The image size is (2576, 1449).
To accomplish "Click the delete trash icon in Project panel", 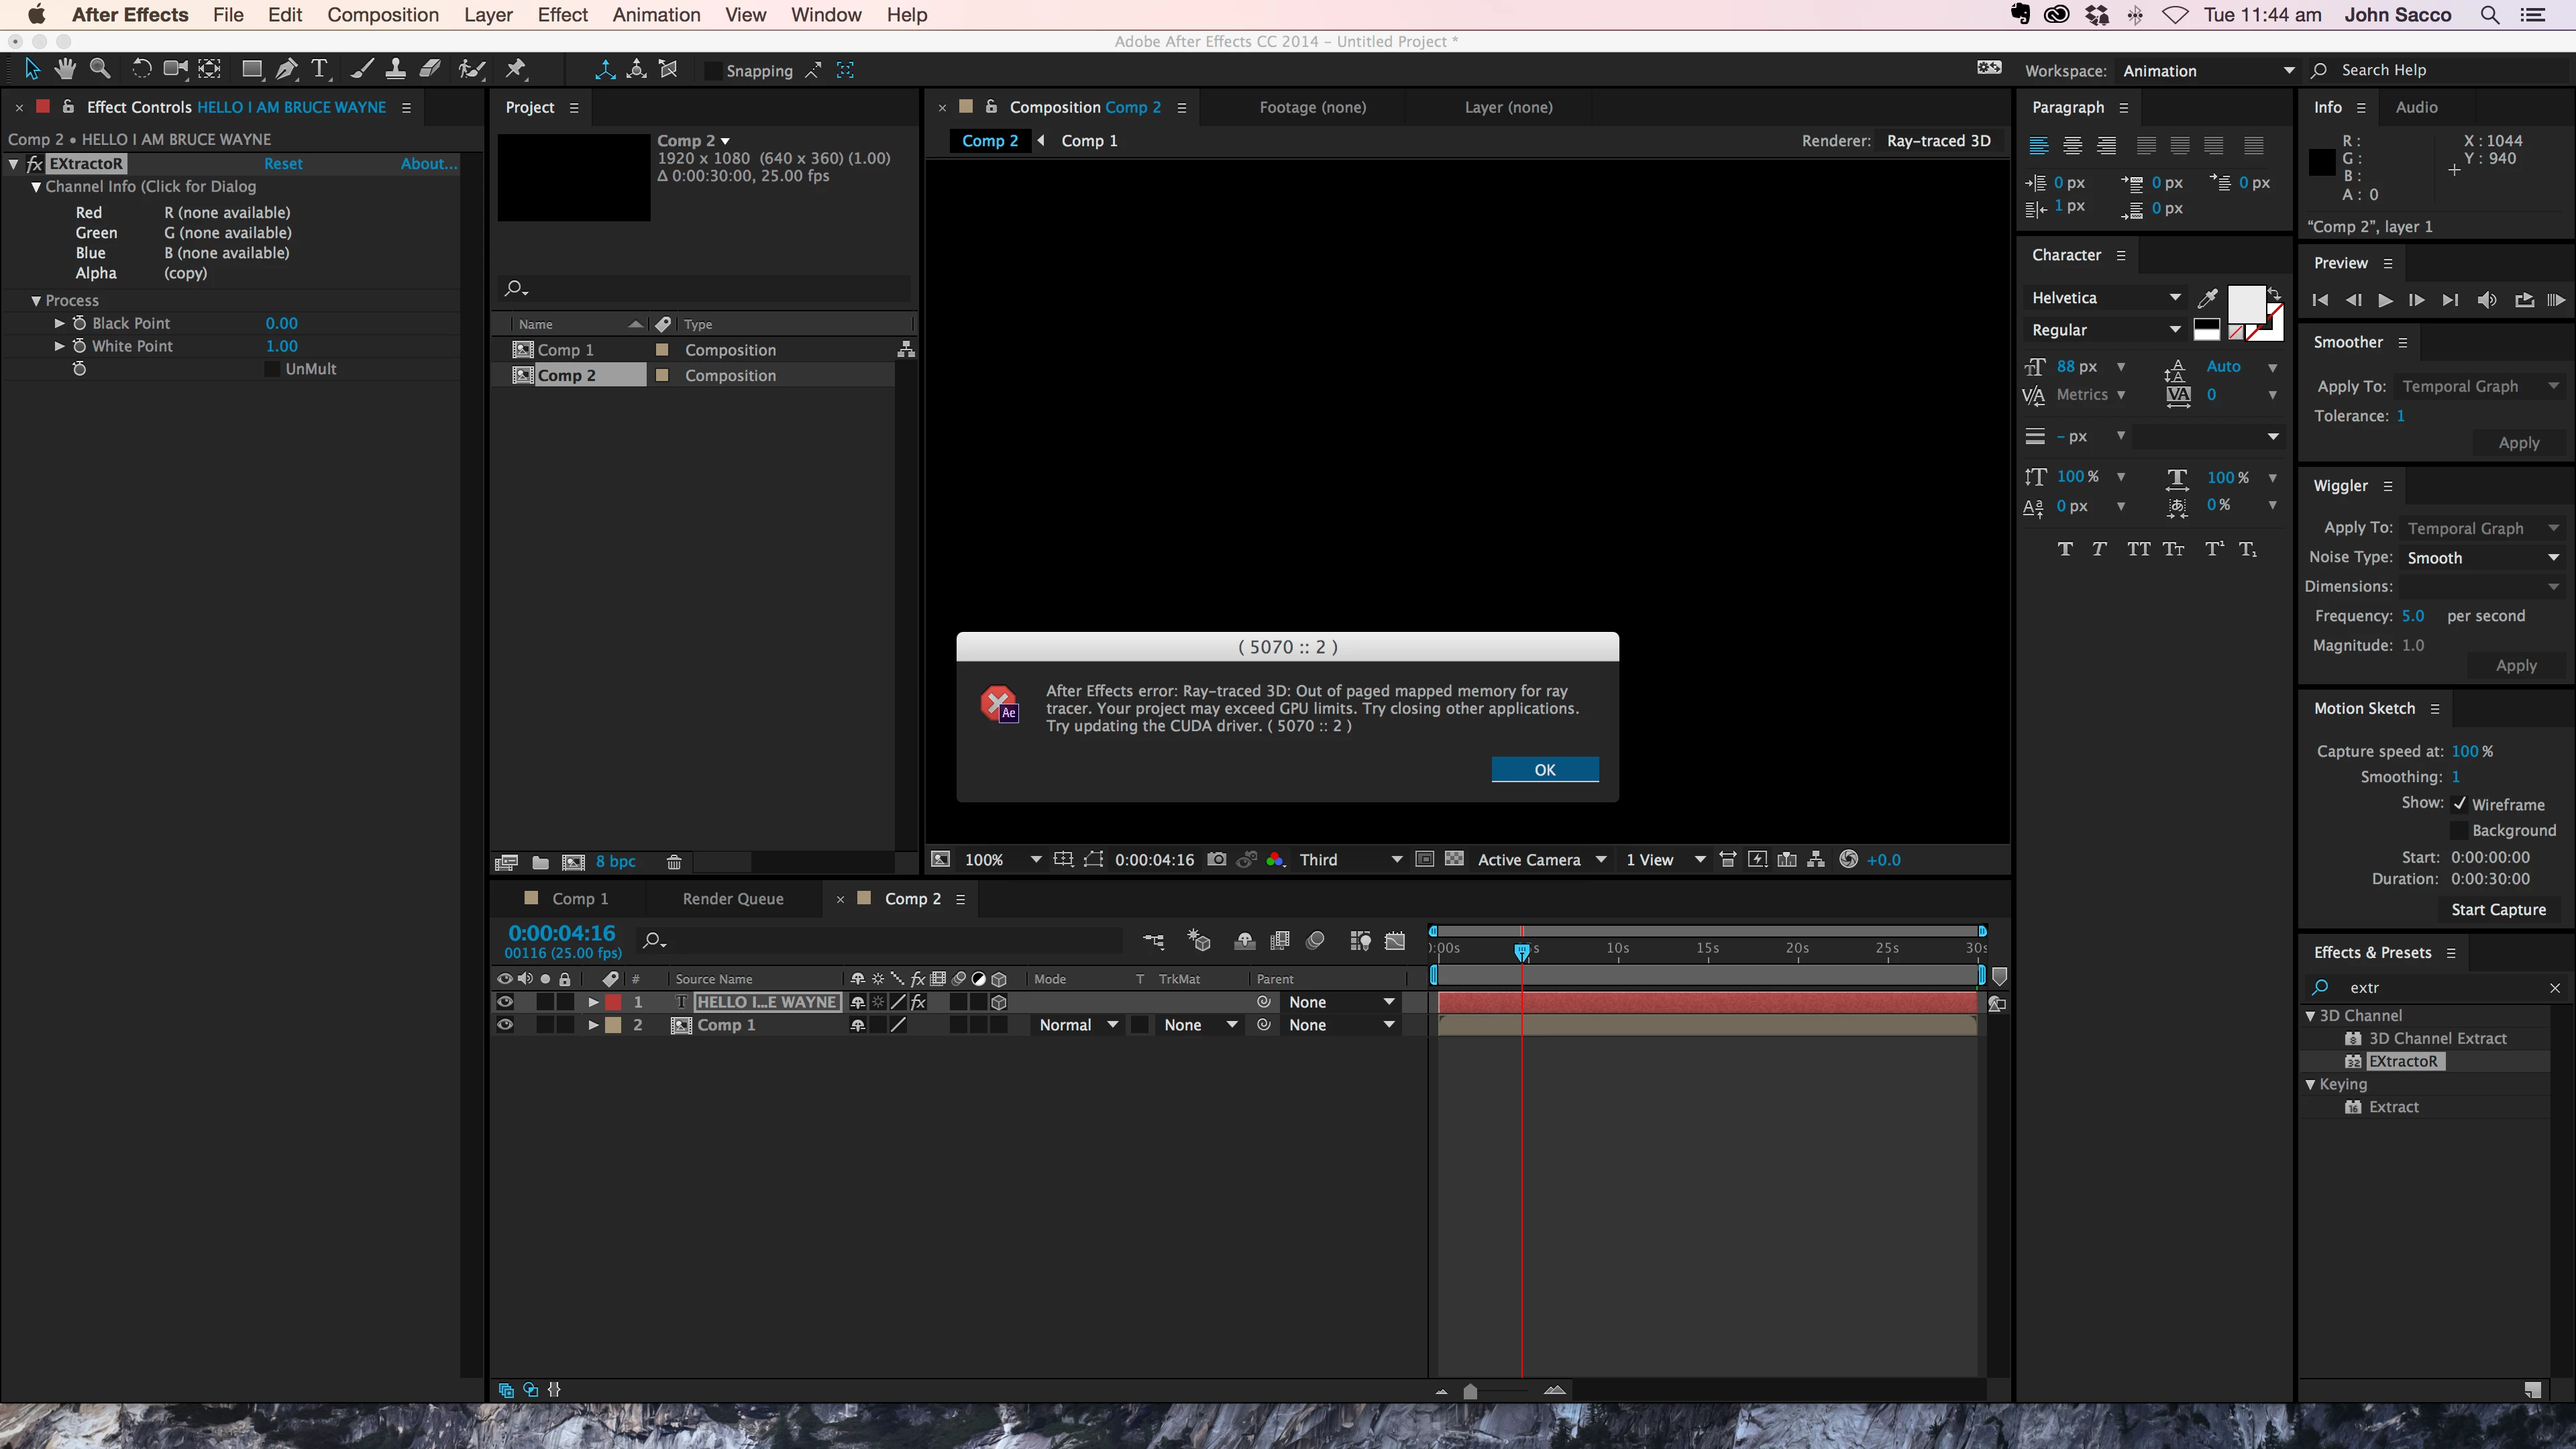I will click(x=674, y=862).
